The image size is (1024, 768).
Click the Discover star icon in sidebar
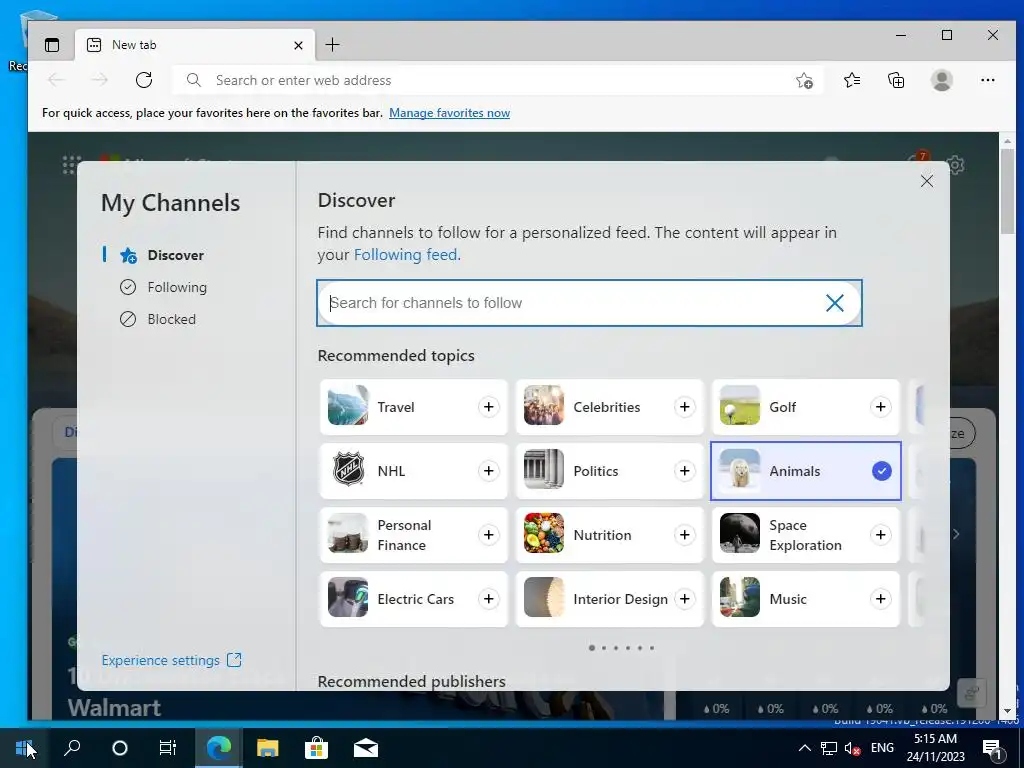coord(128,255)
